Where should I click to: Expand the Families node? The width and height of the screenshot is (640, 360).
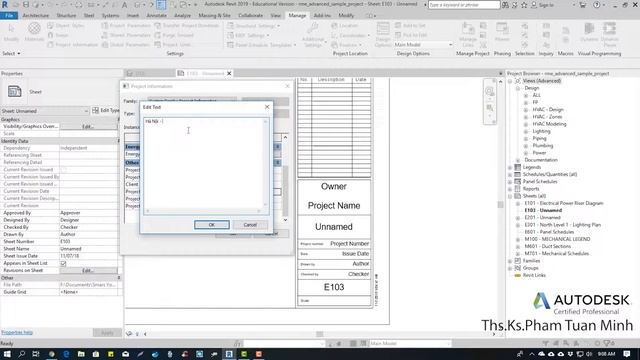510,261
